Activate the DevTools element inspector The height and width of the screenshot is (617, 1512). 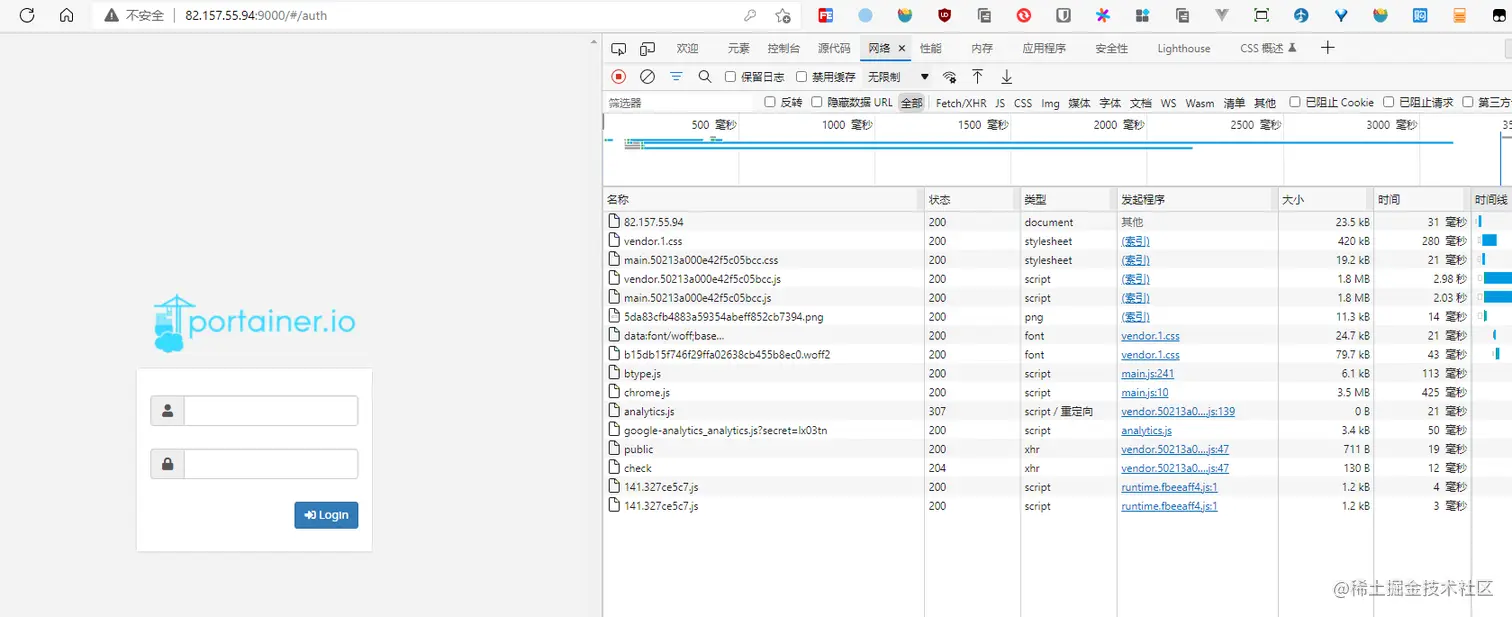tap(619, 48)
